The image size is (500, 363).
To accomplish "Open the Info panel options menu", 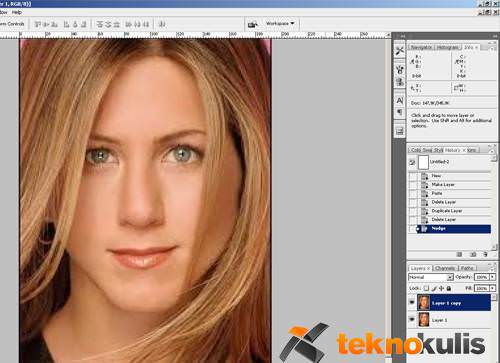I will (x=492, y=48).
